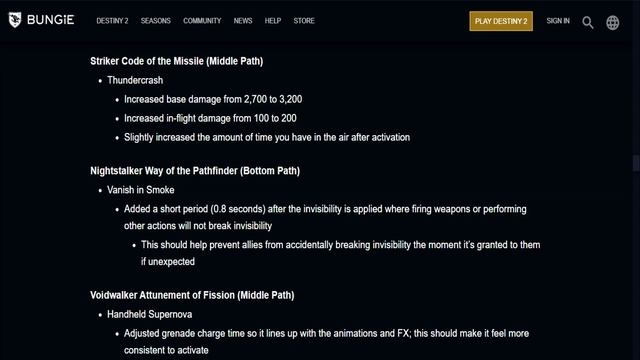Click the page scrollbar thumb
The height and width of the screenshot is (360, 640).
point(636,163)
